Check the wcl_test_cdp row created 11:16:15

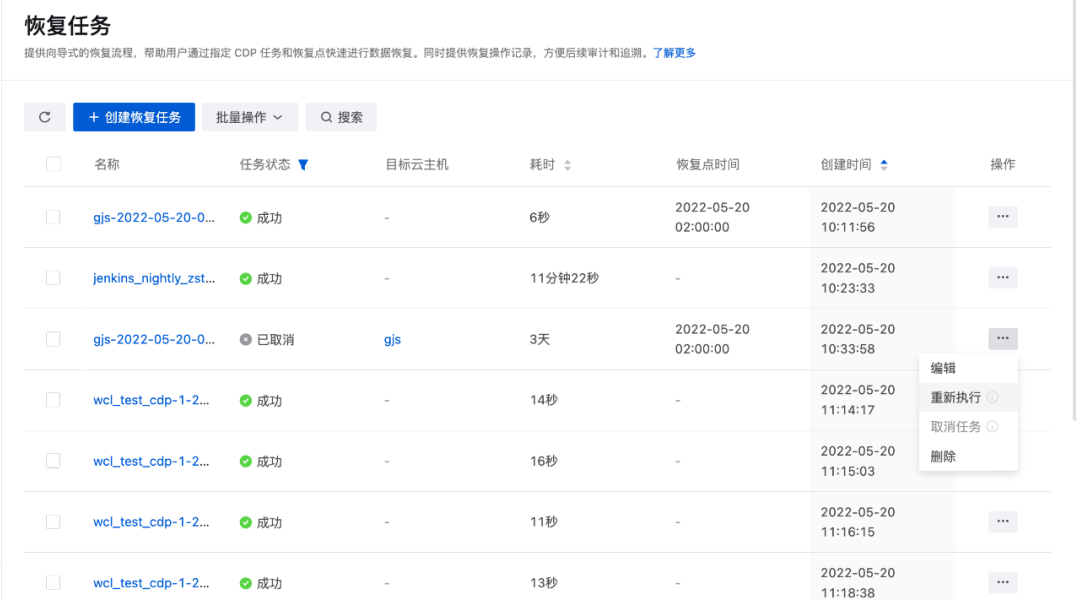click(53, 522)
